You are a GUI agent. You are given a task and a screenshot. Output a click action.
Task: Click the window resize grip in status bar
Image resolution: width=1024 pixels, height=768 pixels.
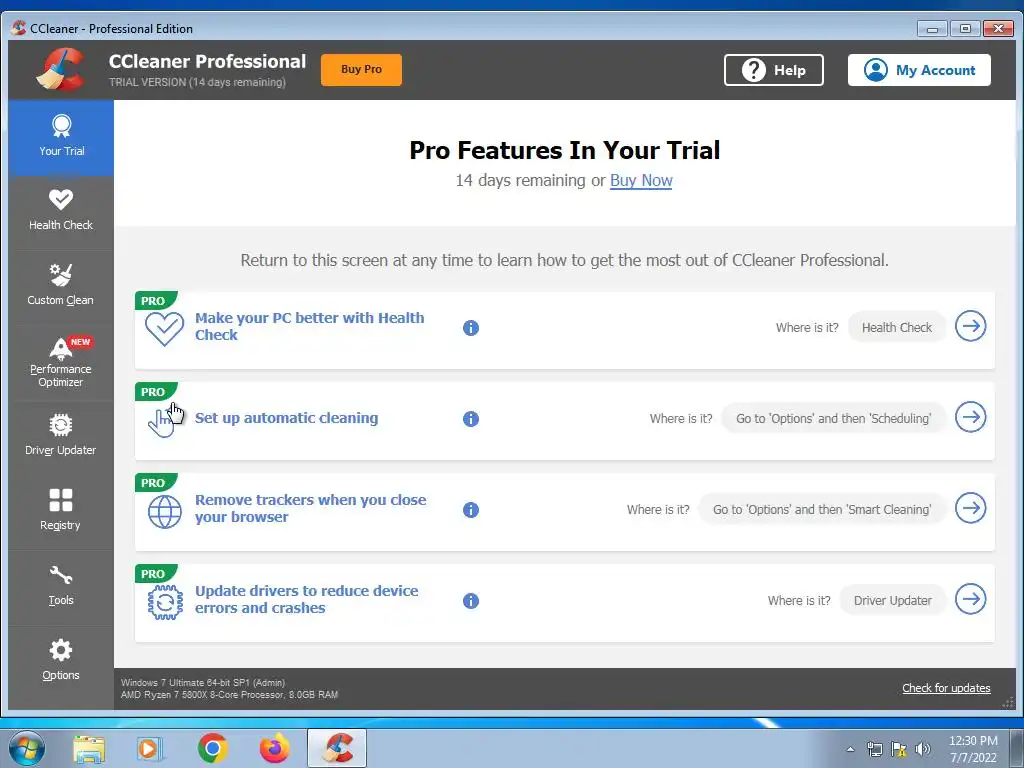(x=1008, y=702)
